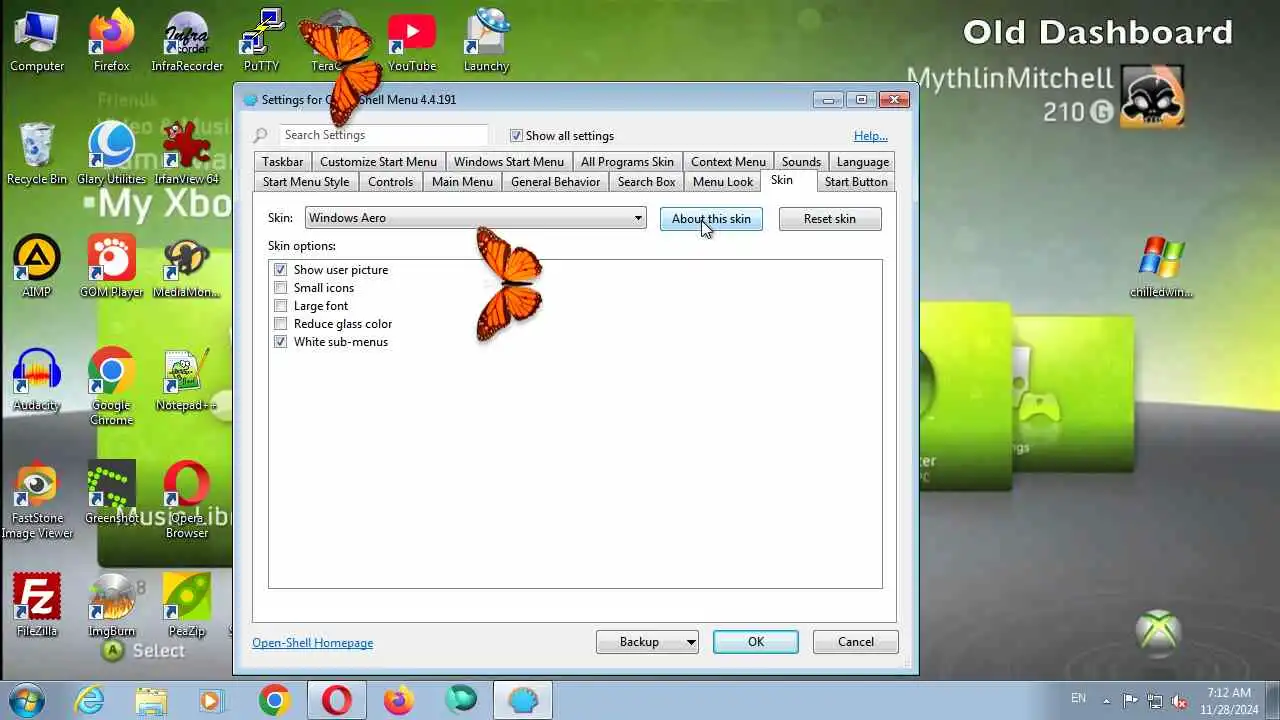The width and height of the screenshot is (1280, 720).
Task: Switch to the Start Menu Style tab
Action: click(306, 182)
